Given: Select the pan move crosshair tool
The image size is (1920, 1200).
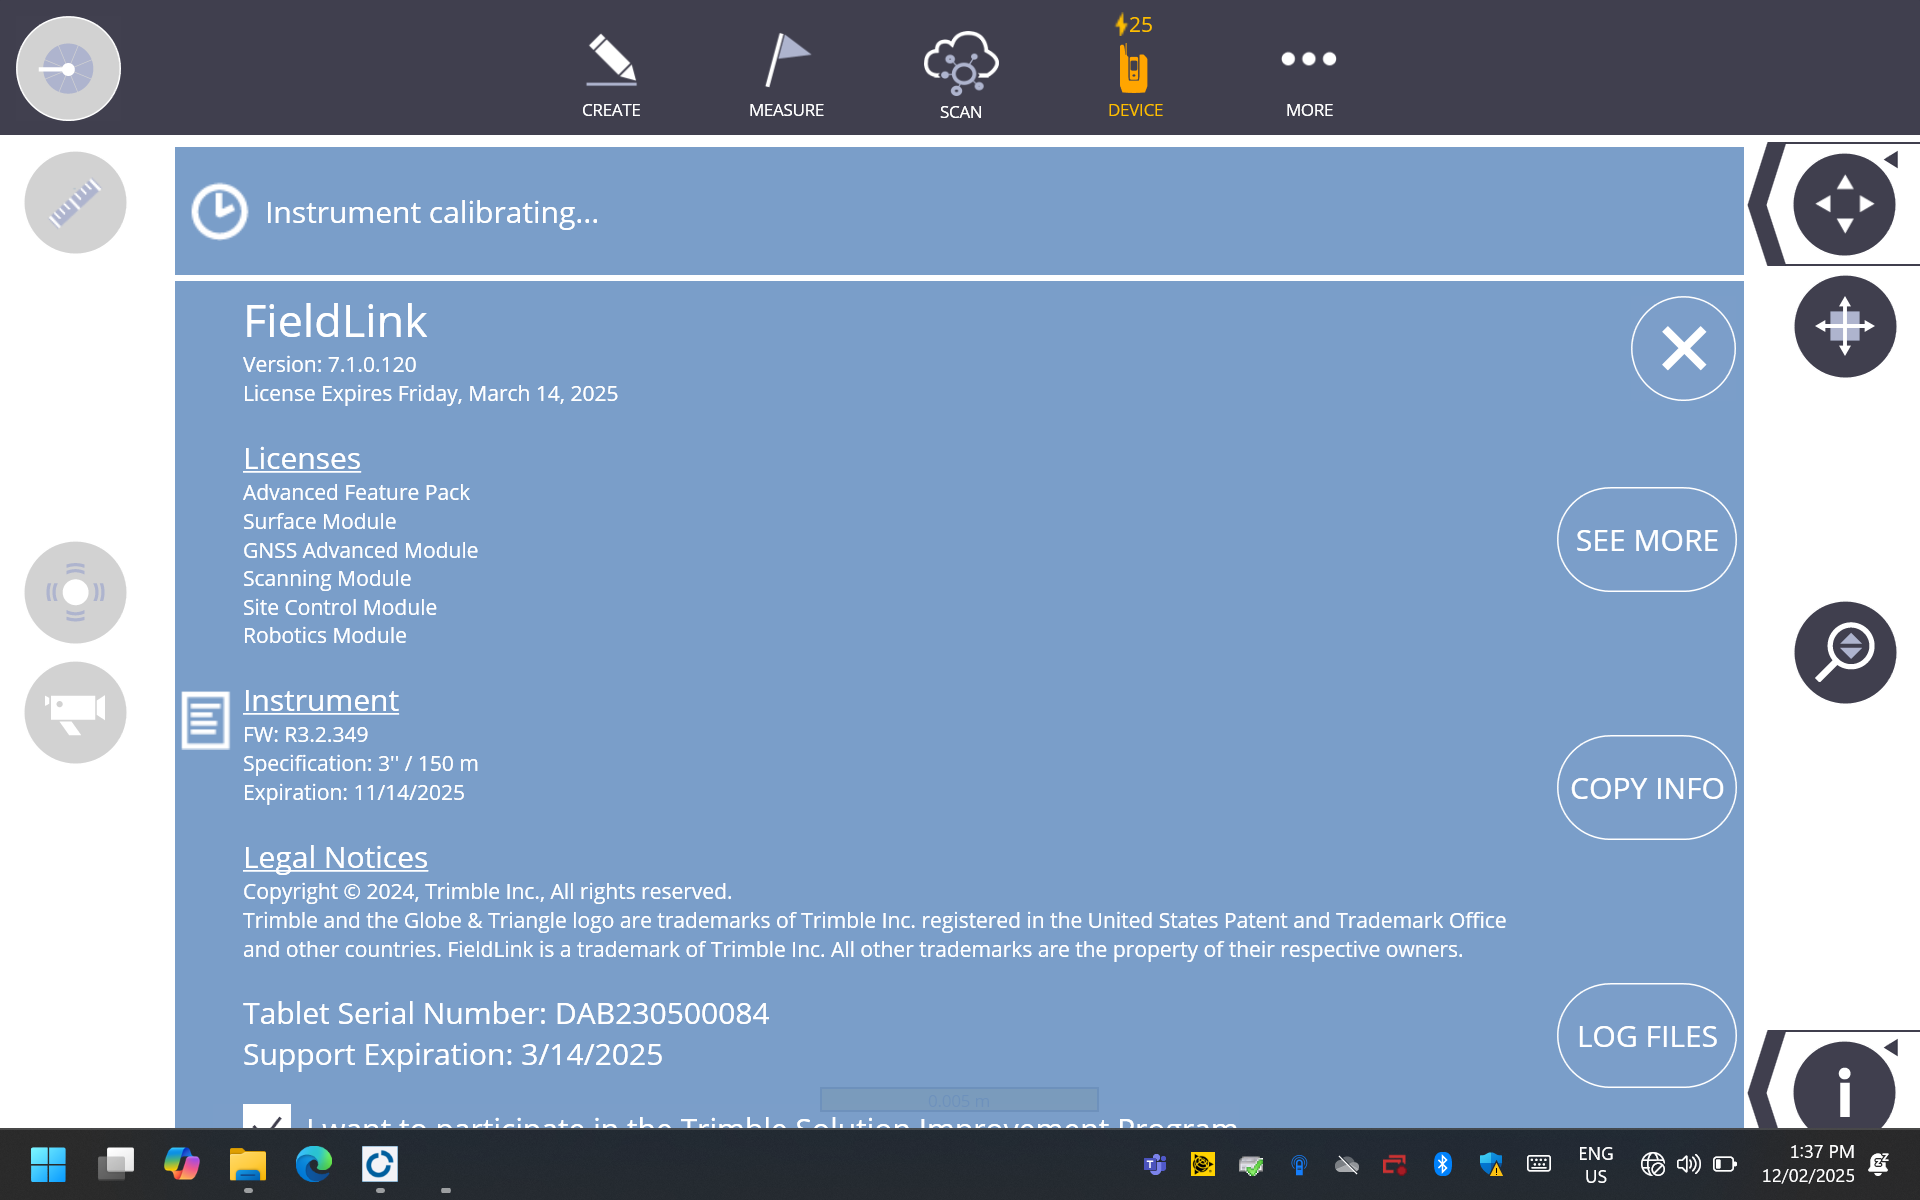Looking at the screenshot, I should (x=1844, y=326).
